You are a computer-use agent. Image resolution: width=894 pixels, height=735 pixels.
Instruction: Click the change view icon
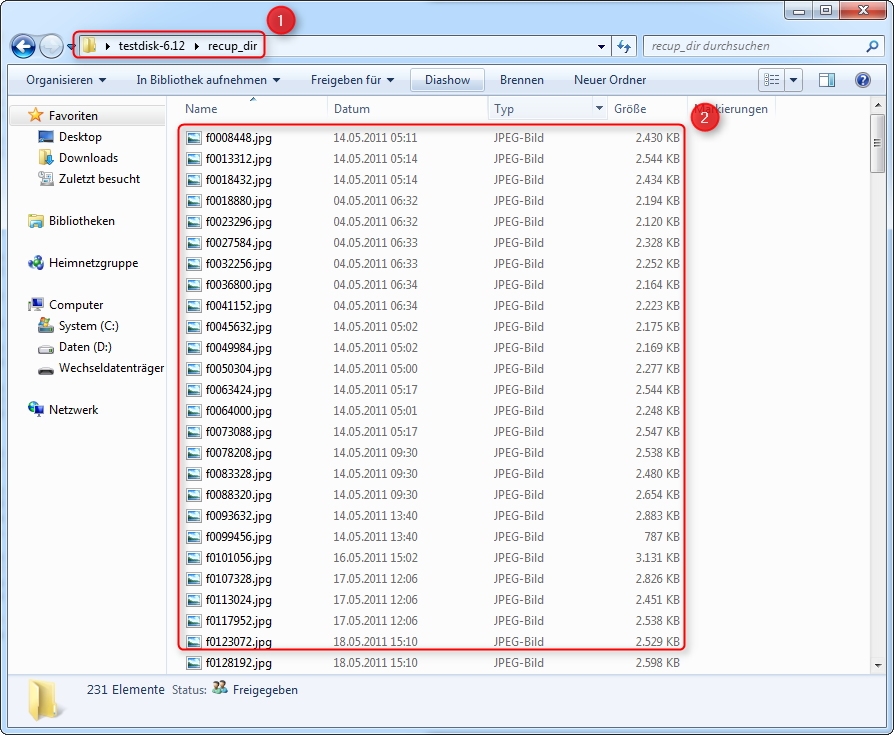tap(771, 80)
